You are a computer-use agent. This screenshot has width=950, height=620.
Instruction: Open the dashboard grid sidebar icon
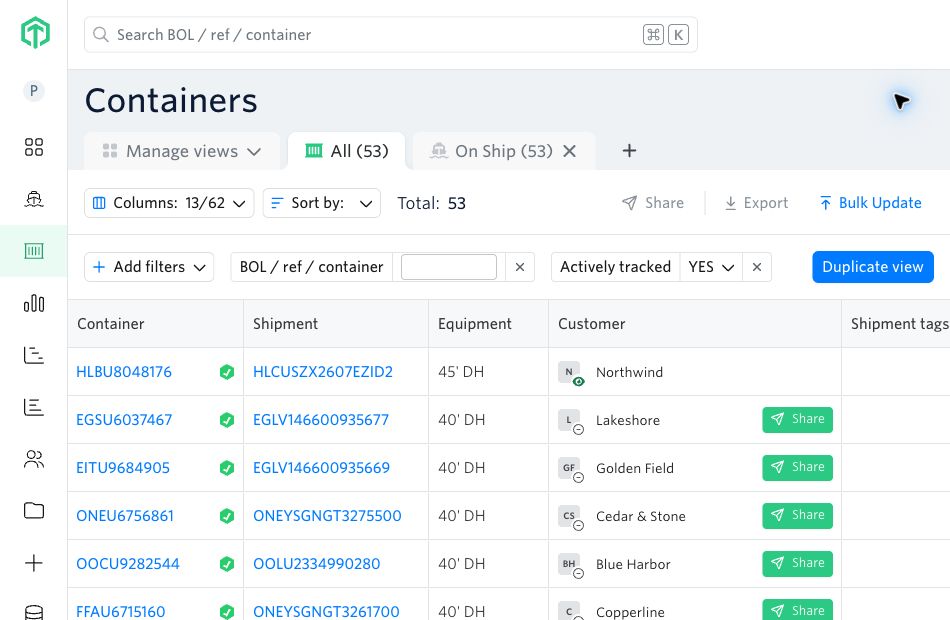(34, 147)
